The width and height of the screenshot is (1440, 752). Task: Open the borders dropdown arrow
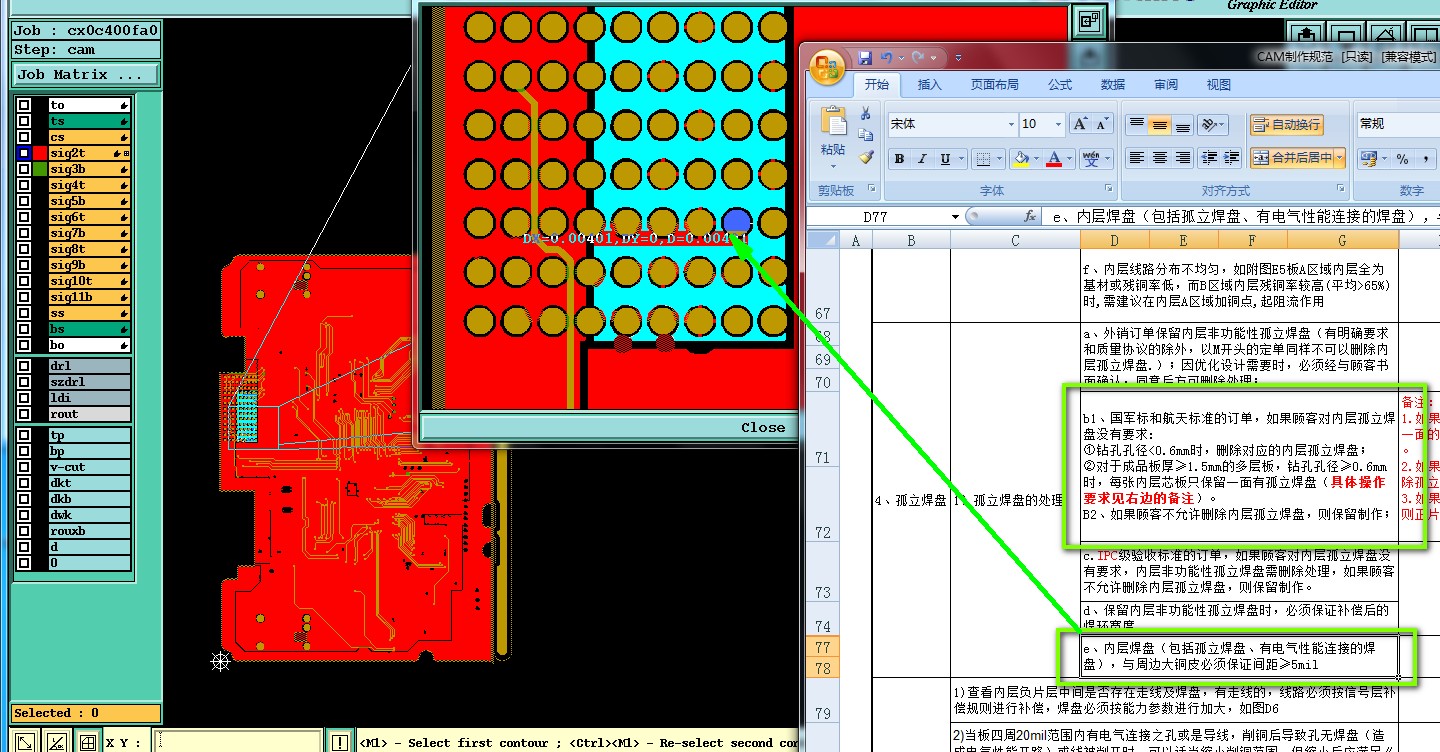pos(999,158)
